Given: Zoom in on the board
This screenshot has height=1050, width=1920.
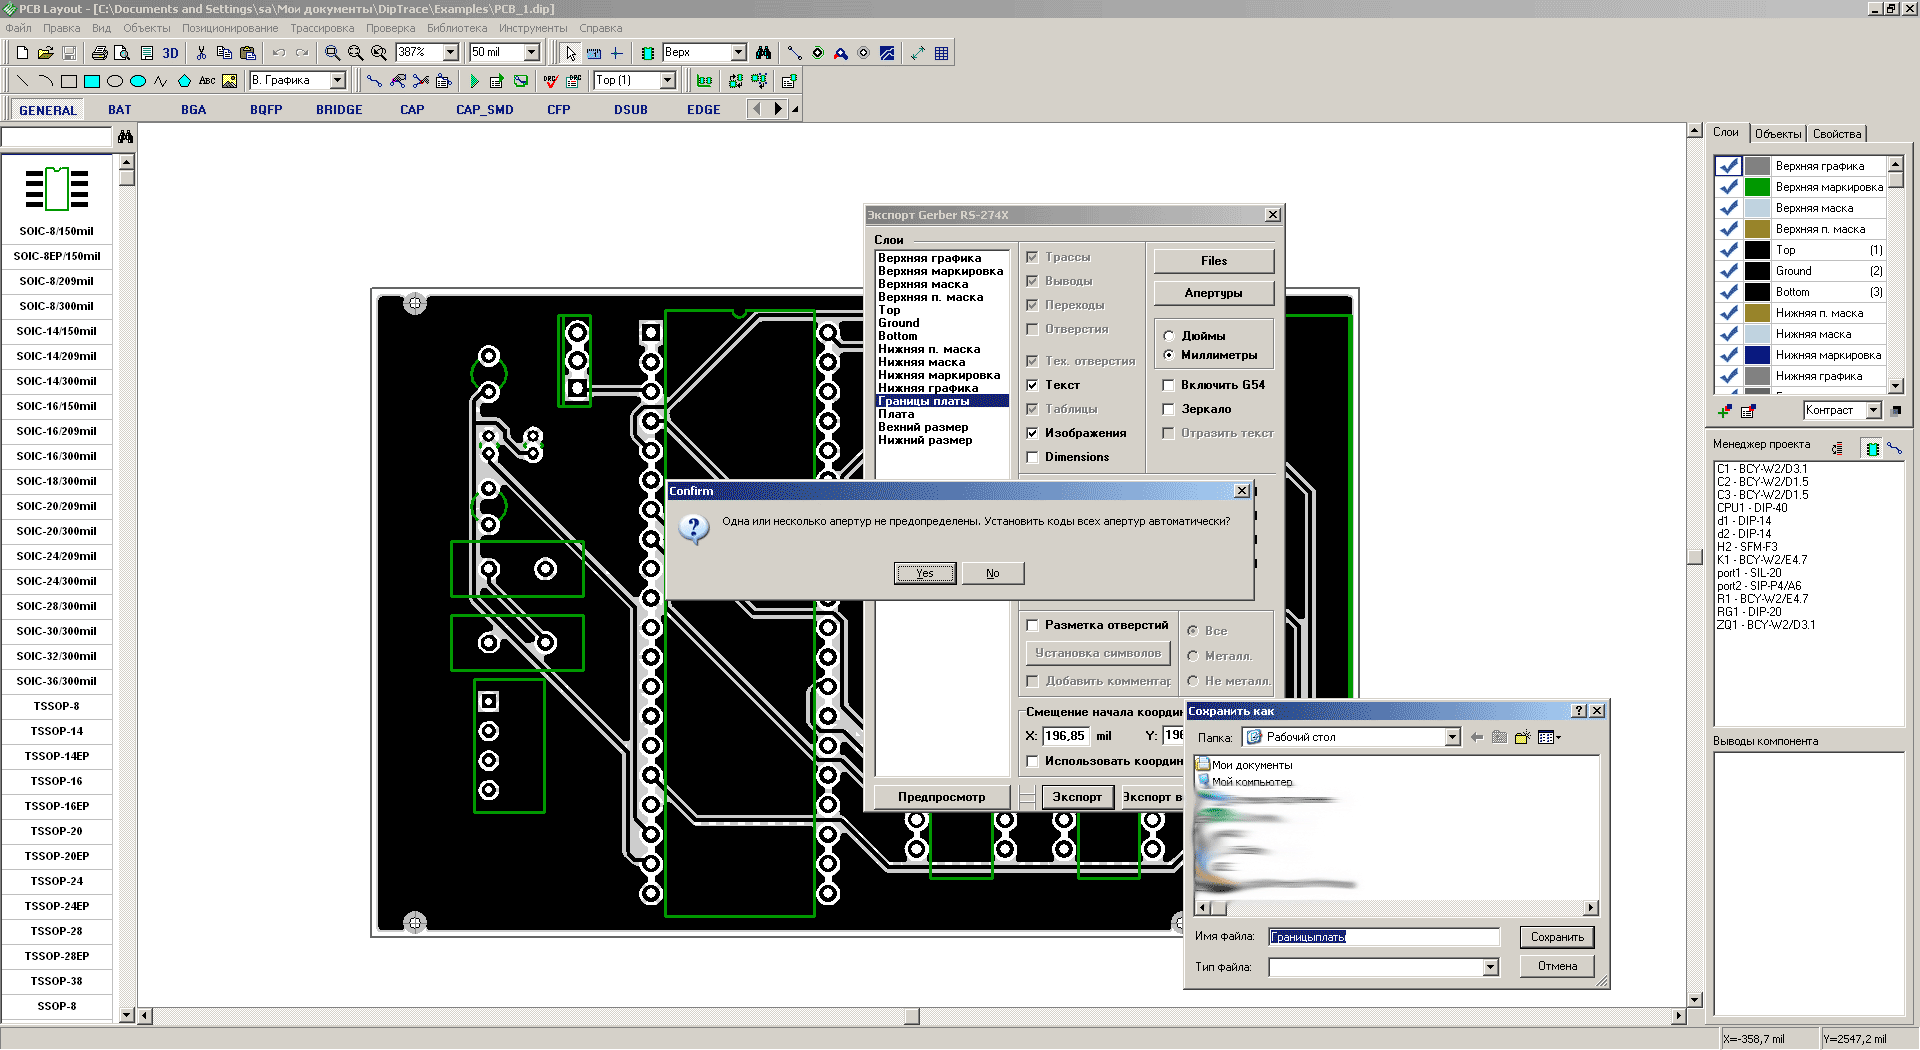Looking at the screenshot, I should (x=332, y=53).
